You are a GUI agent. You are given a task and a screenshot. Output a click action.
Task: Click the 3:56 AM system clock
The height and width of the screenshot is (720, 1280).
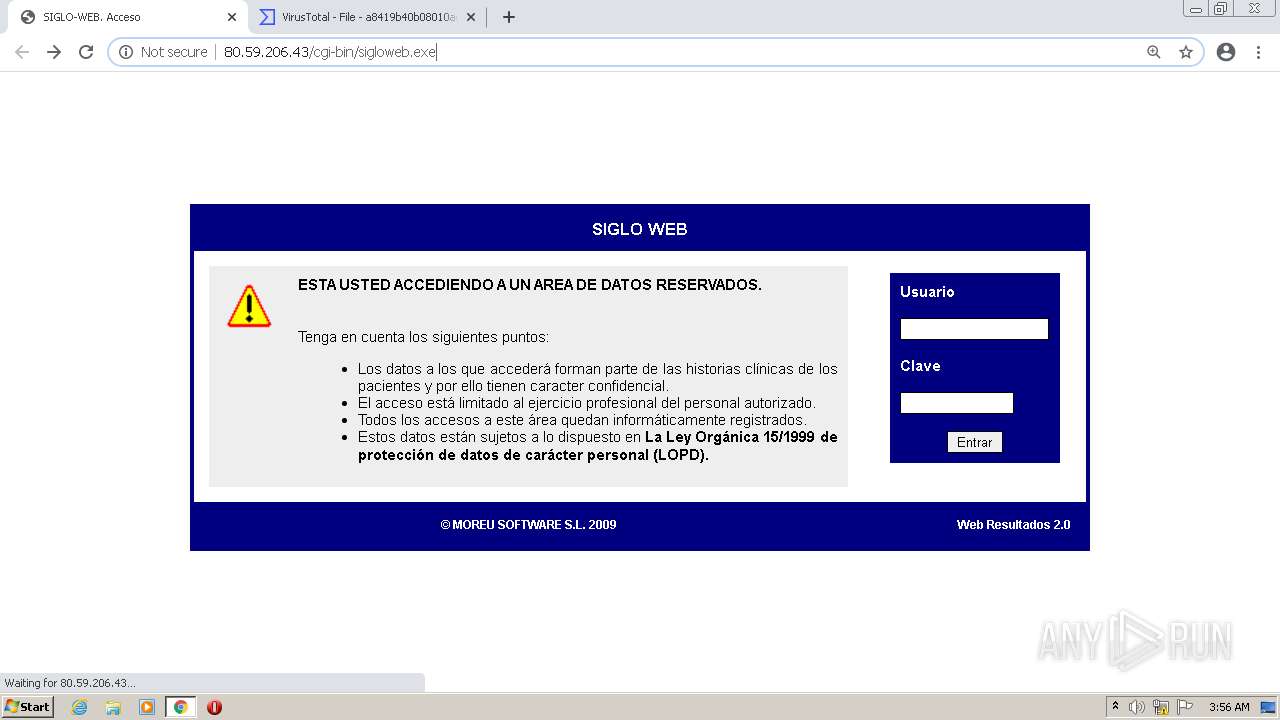(1229, 707)
